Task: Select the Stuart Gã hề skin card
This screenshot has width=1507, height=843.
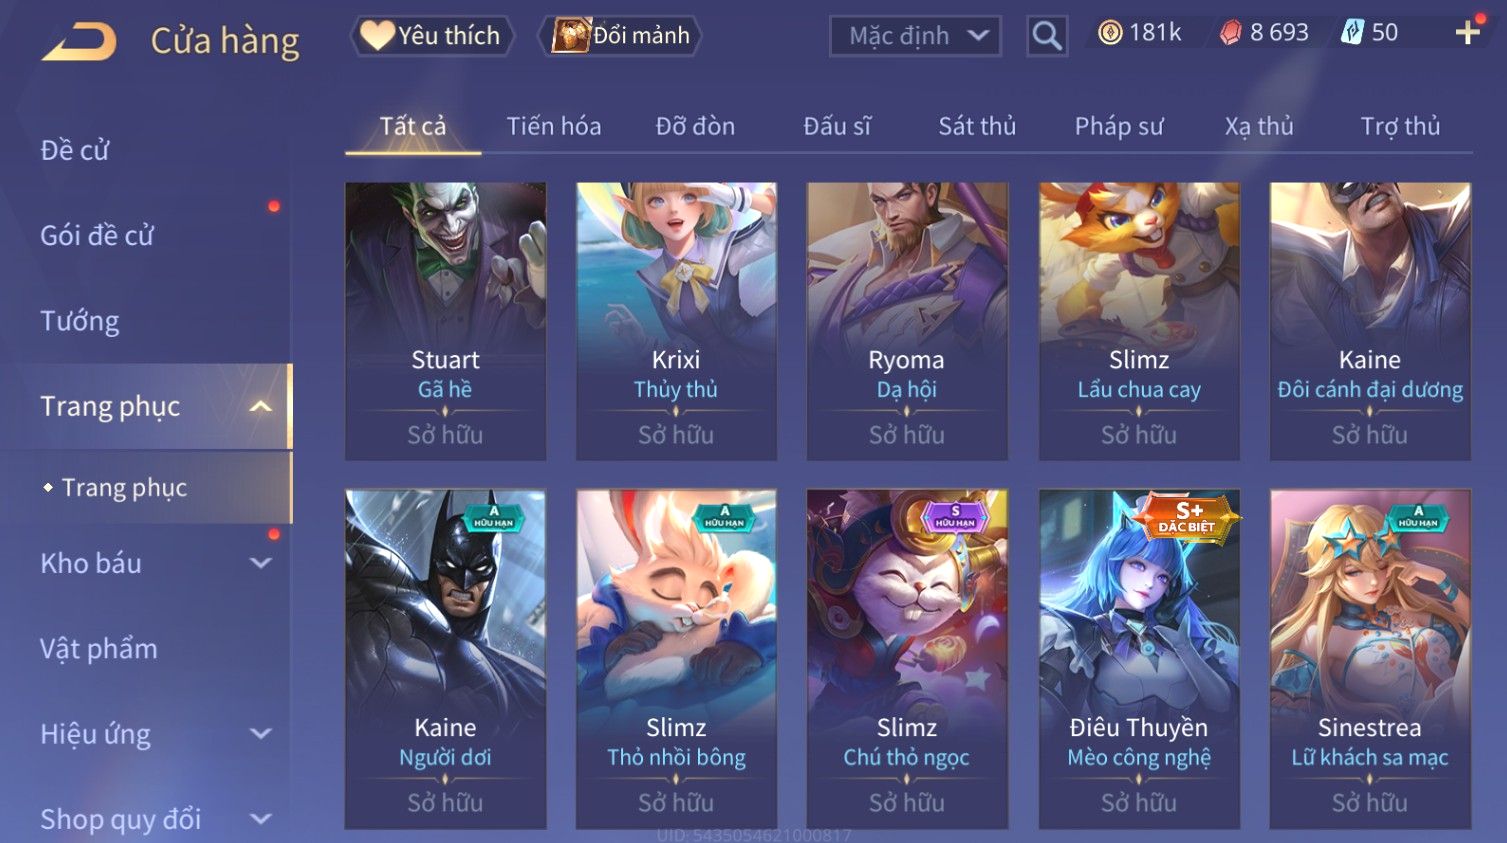Action: coord(445,321)
